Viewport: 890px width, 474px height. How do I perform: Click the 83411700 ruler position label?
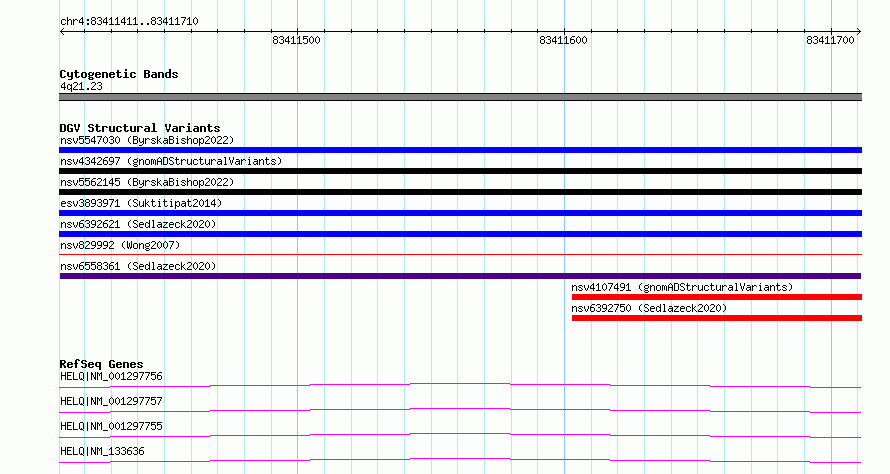click(x=830, y=40)
